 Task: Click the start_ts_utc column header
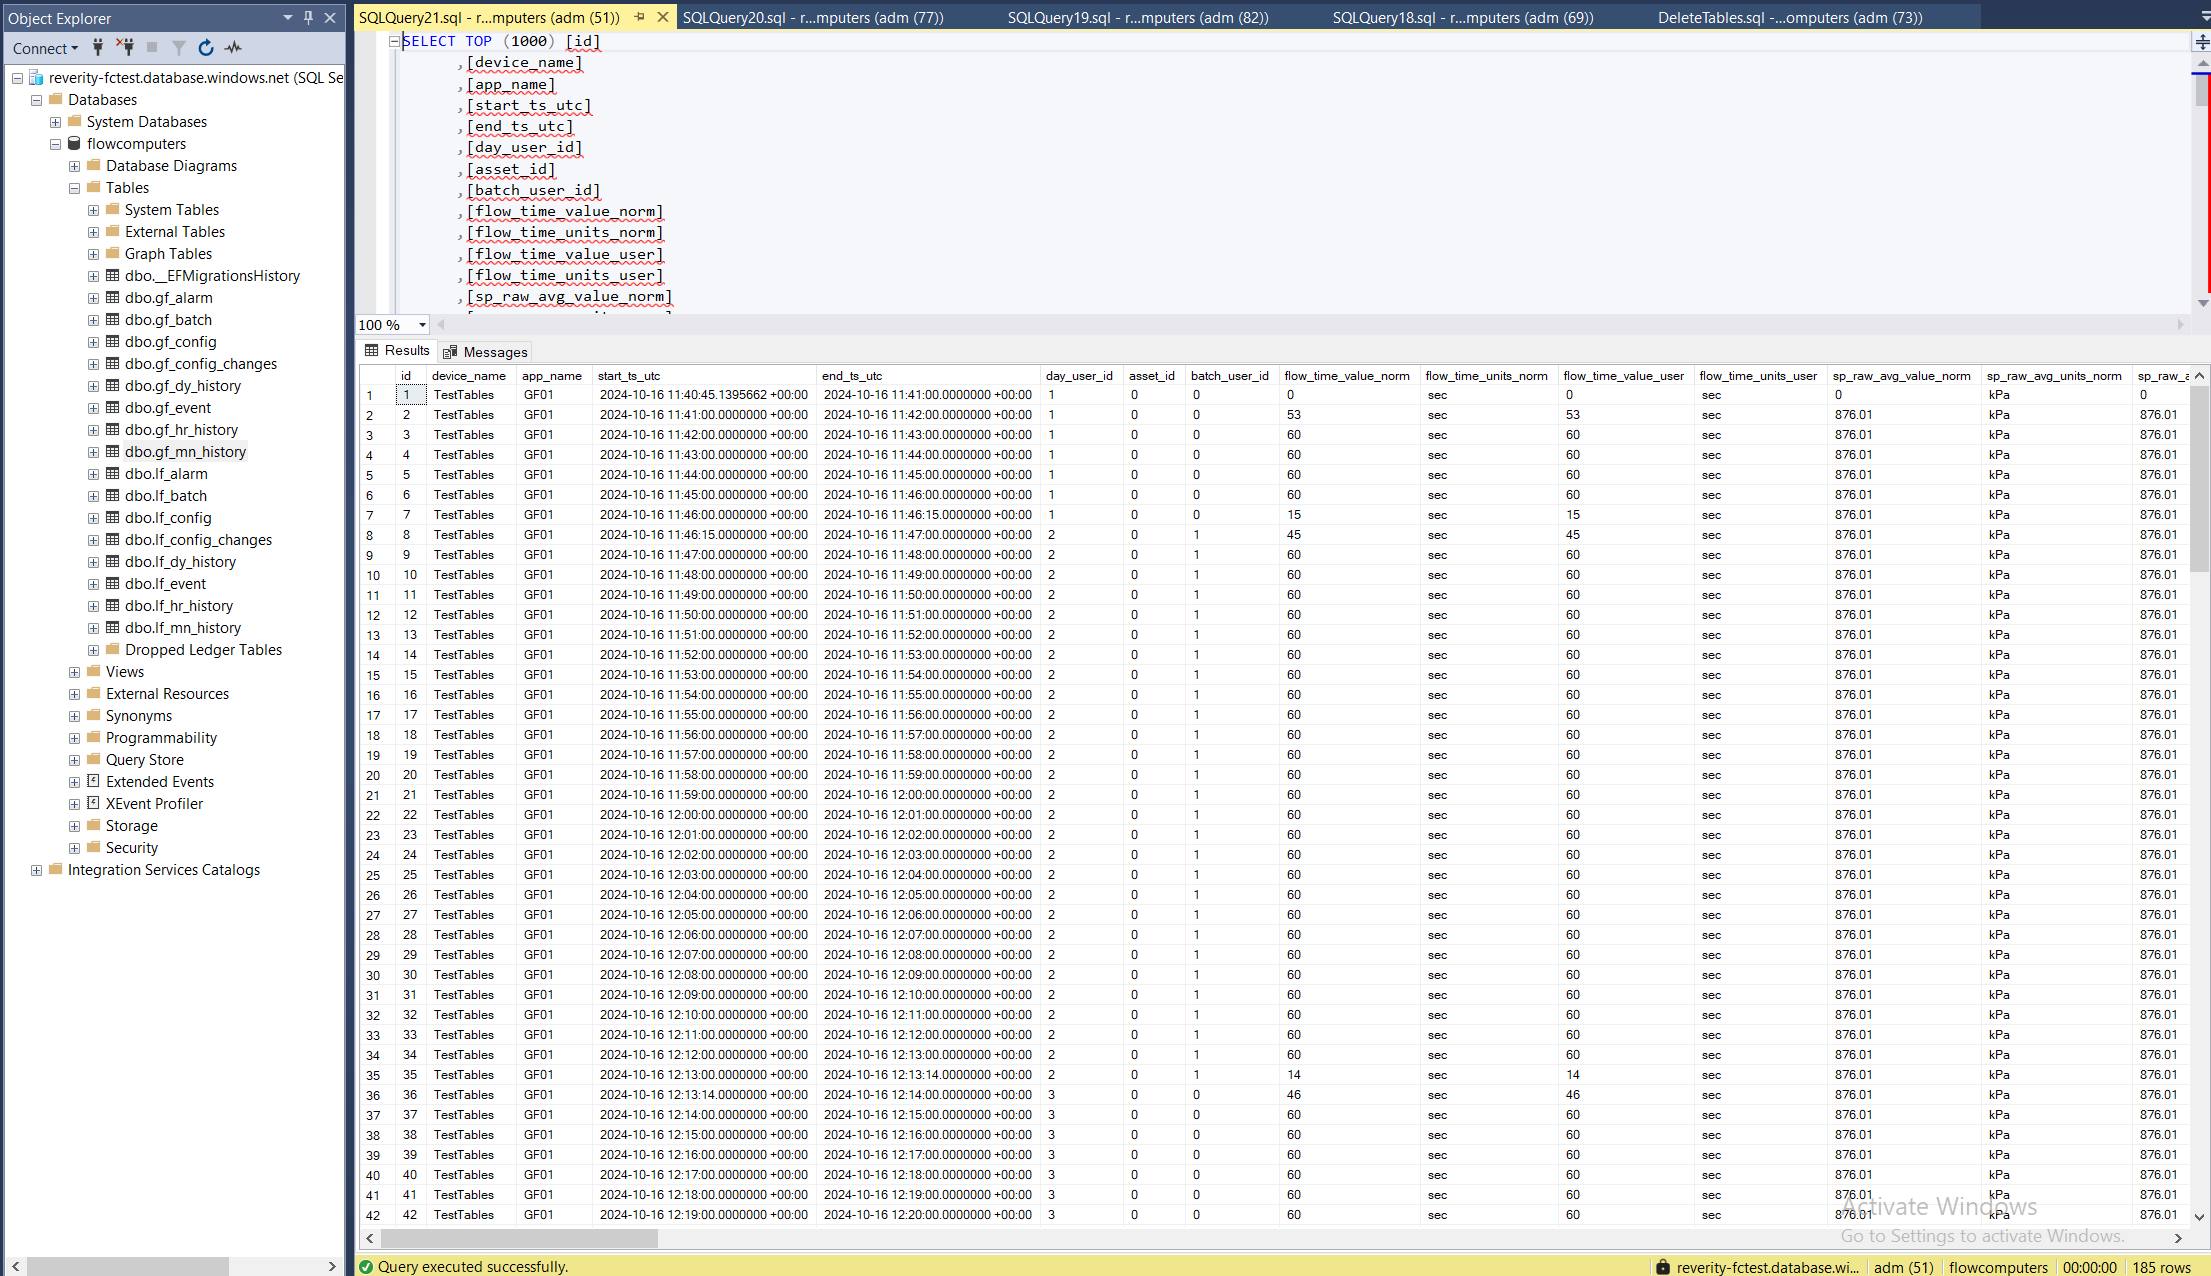coord(629,376)
